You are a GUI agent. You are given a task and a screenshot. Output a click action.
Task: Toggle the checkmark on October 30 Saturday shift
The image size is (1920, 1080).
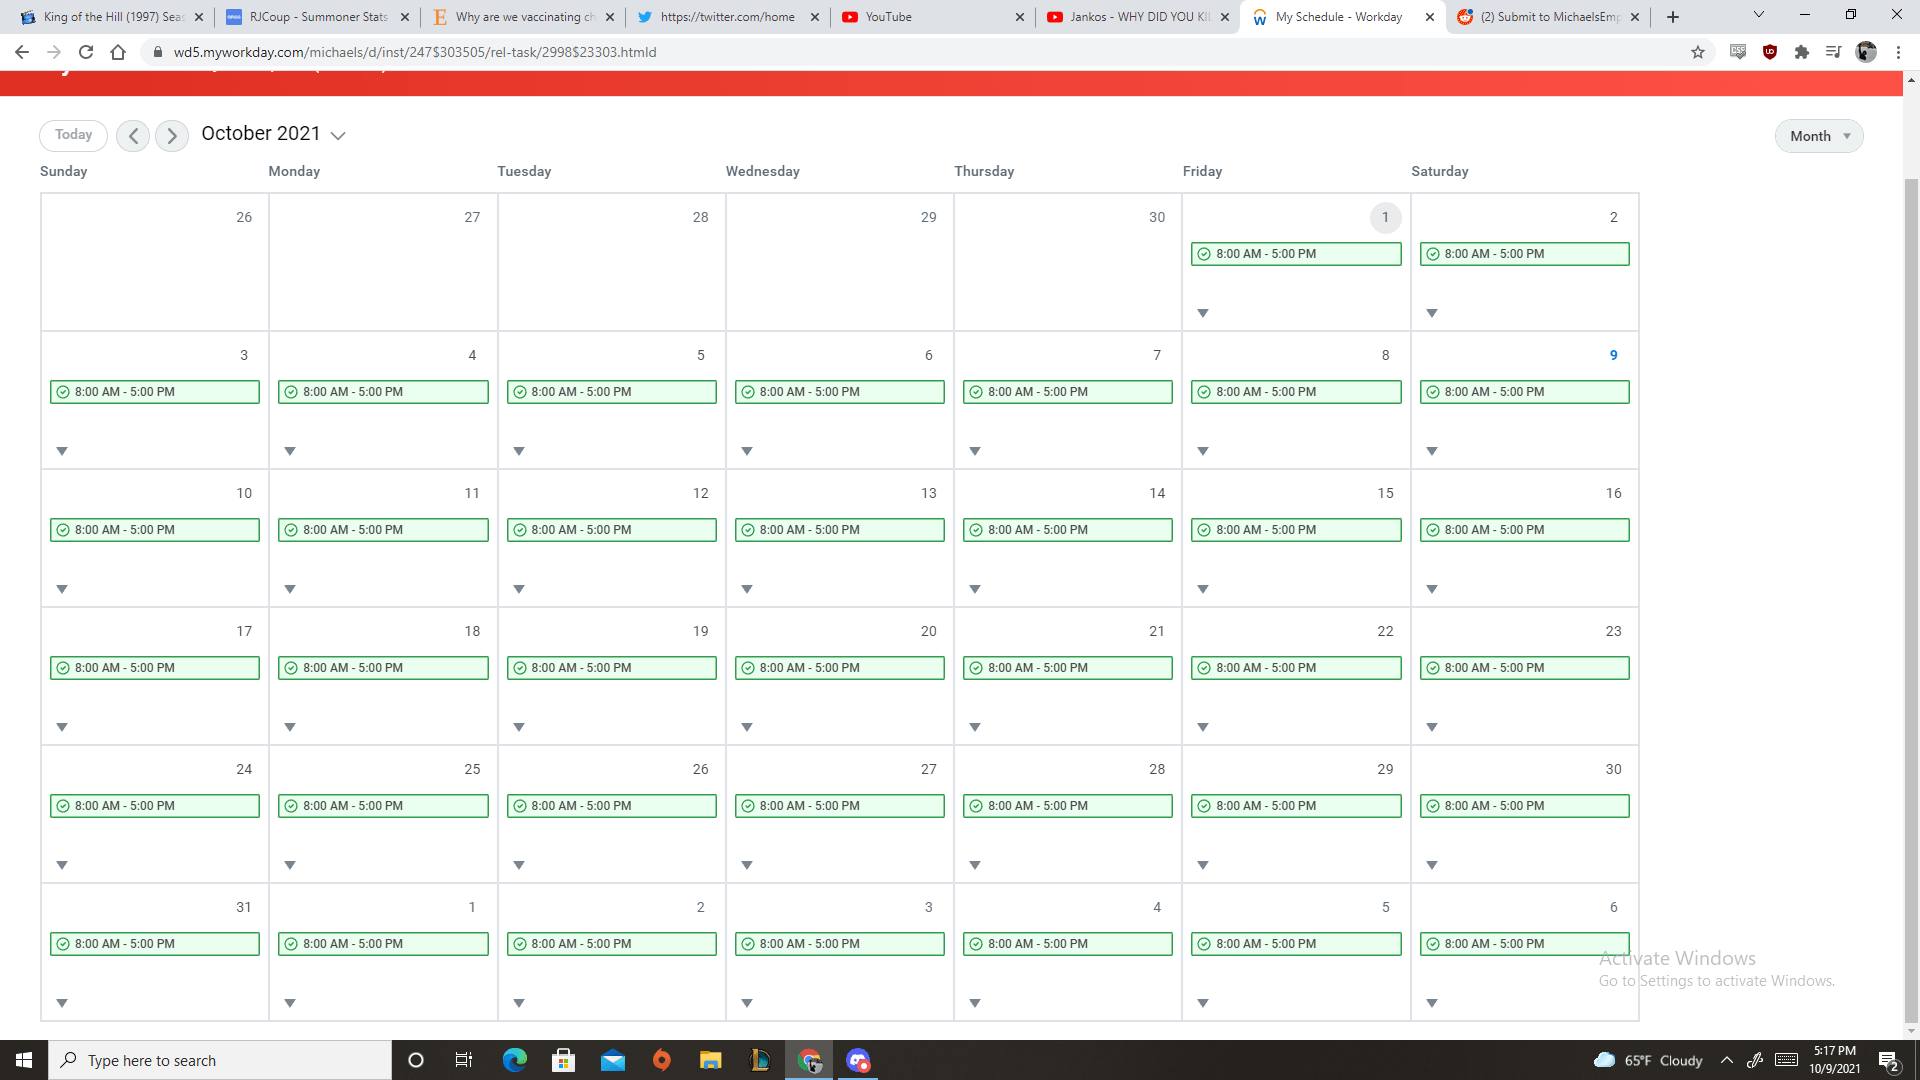[1433, 806]
